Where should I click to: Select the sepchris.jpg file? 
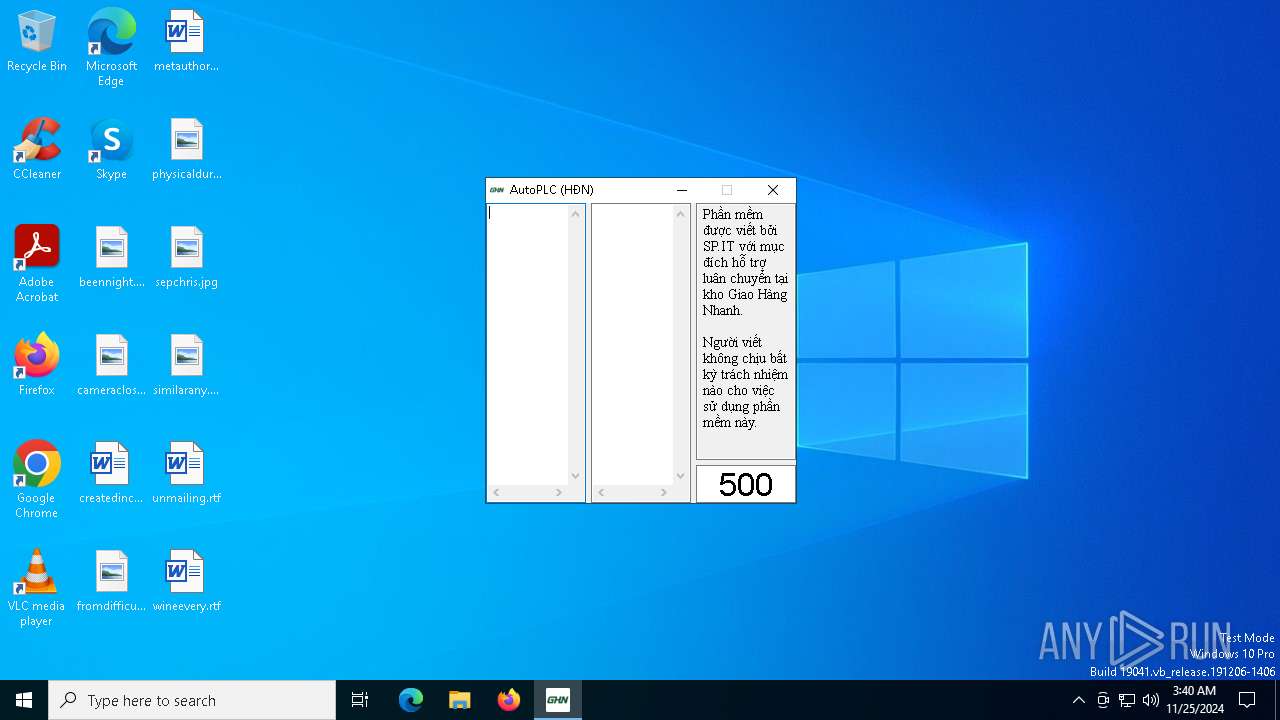click(x=186, y=257)
